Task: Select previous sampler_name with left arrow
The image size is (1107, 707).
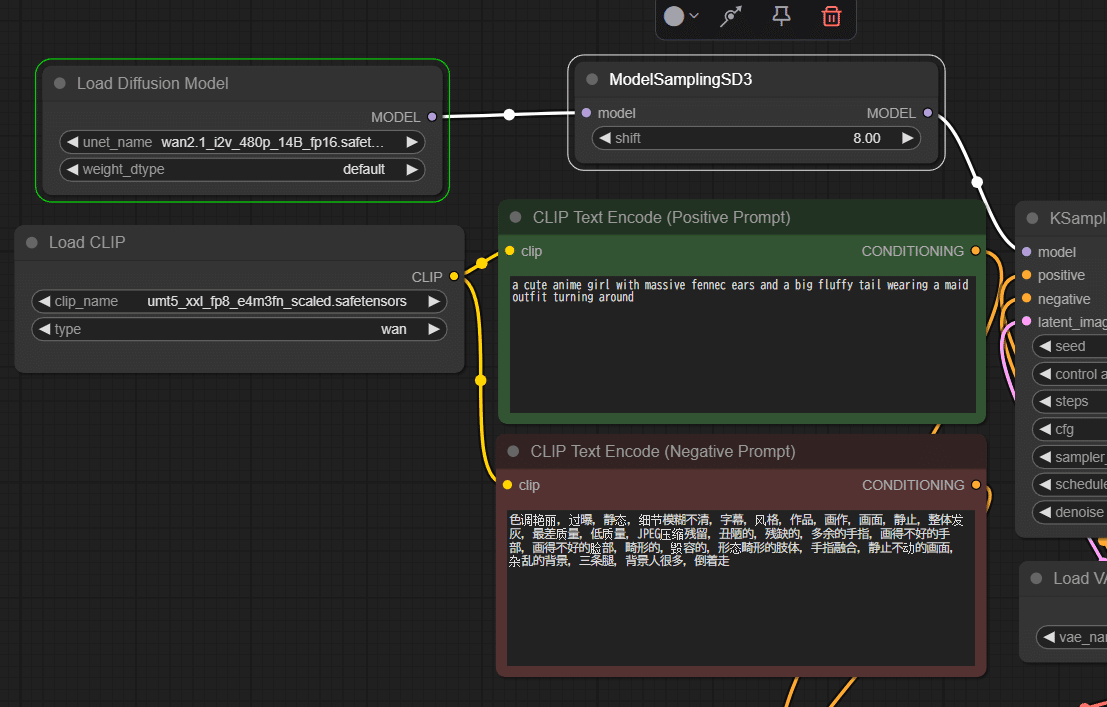Action: click(1045, 457)
